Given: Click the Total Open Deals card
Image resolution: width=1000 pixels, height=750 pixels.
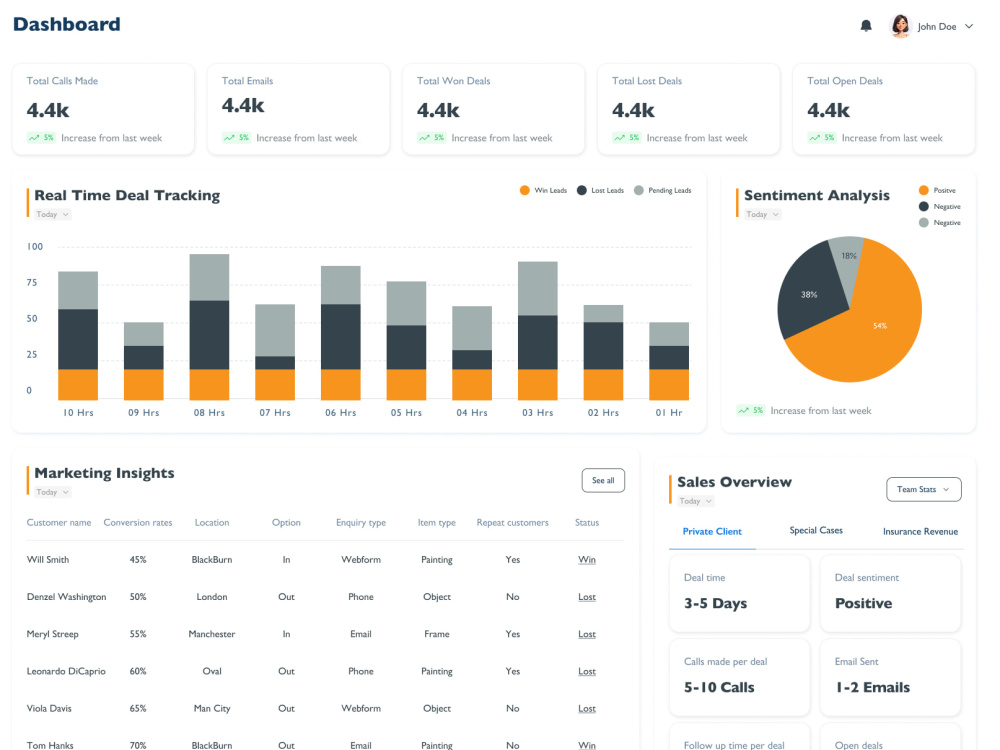Looking at the screenshot, I should pyautogui.click(x=884, y=109).
